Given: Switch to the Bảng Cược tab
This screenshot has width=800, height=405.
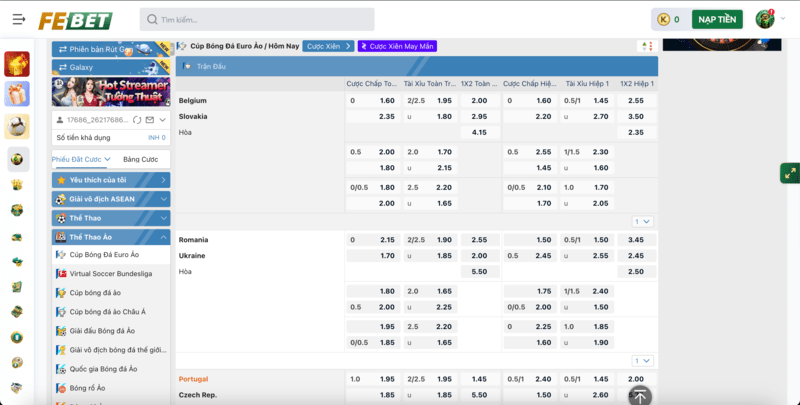Looking at the screenshot, I should coord(139,159).
